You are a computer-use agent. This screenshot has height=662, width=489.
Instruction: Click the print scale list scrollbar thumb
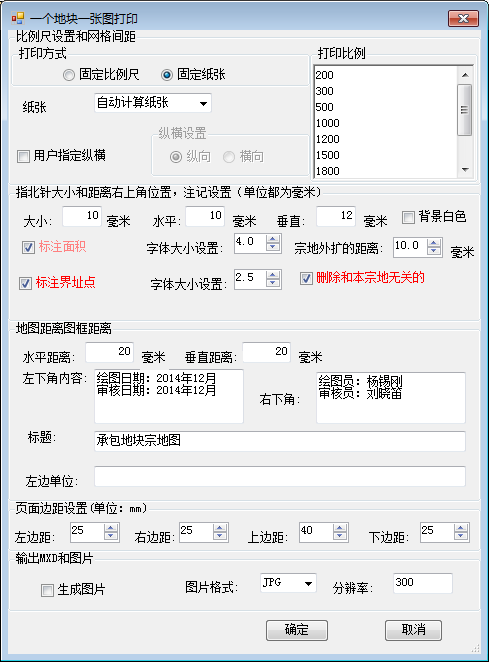click(465, 110)
